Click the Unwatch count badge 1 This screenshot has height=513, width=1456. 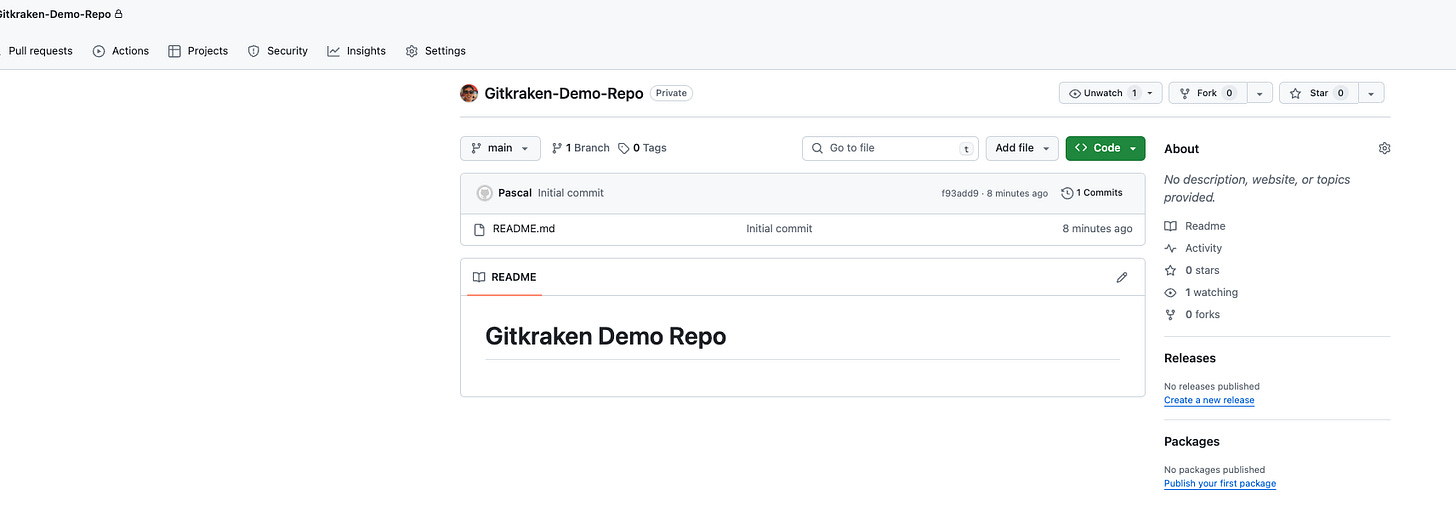[x=1134, y=93]
